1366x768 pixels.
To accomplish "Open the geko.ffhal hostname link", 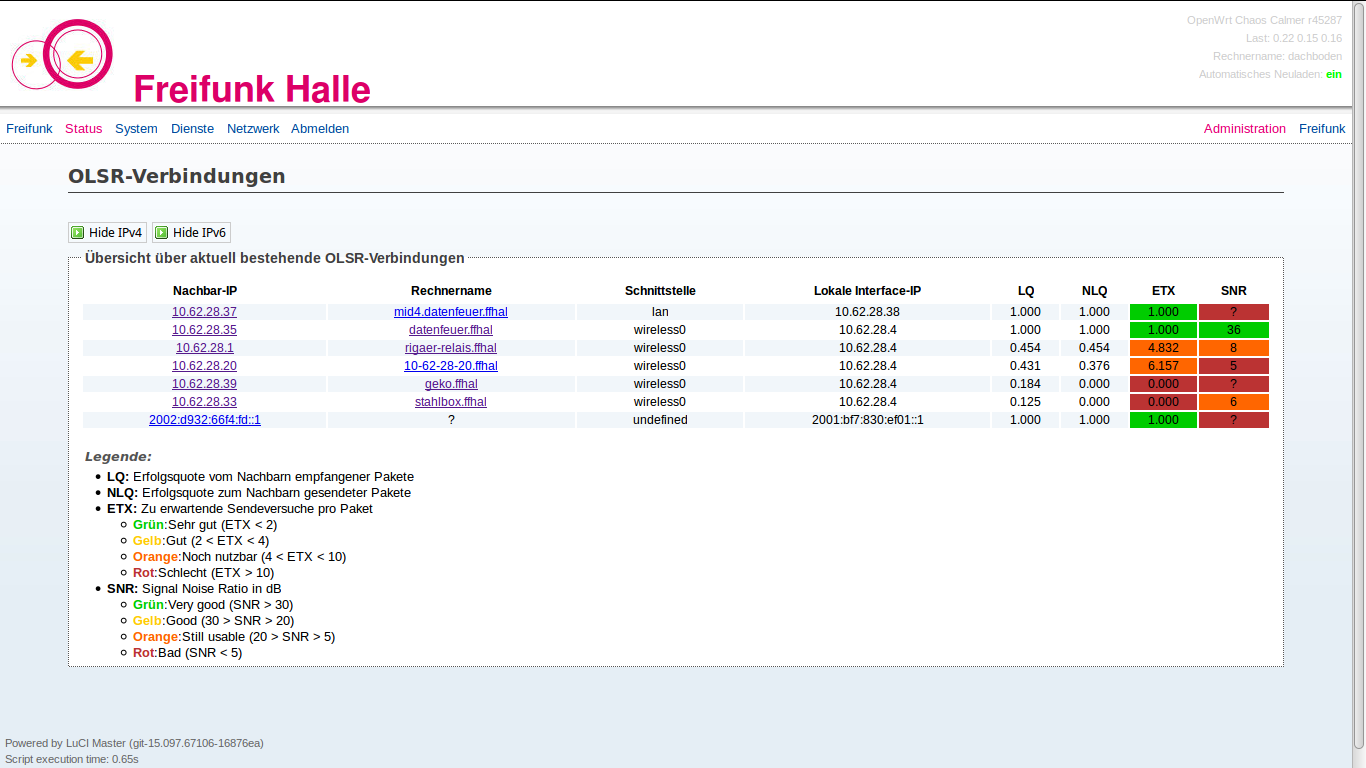I will coord(450,384).
